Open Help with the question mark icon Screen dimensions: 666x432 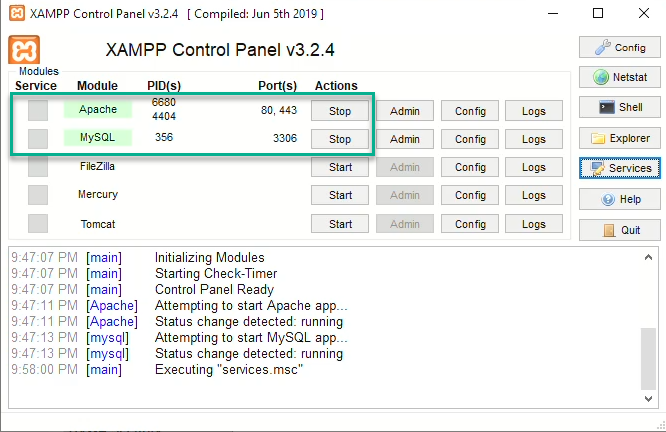pos(620,199)
